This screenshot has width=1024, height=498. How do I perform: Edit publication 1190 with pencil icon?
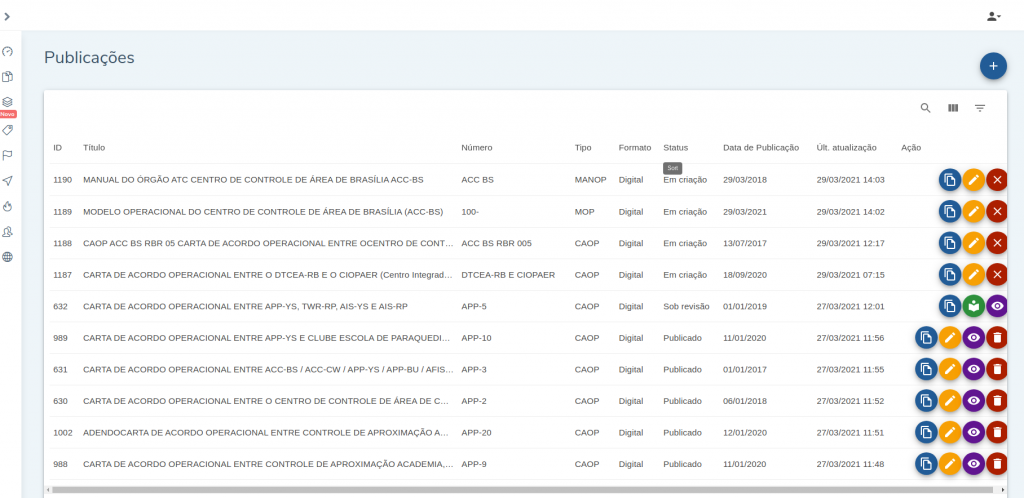point(974,179)
